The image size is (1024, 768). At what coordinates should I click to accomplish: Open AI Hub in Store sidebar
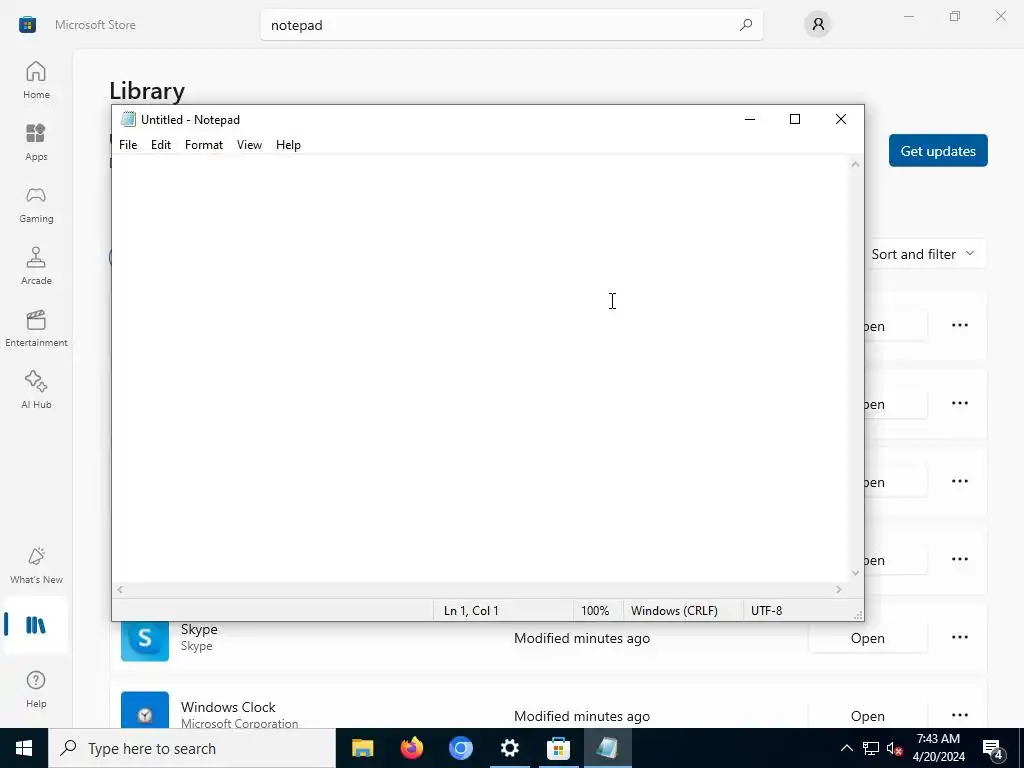coord(36,391)
